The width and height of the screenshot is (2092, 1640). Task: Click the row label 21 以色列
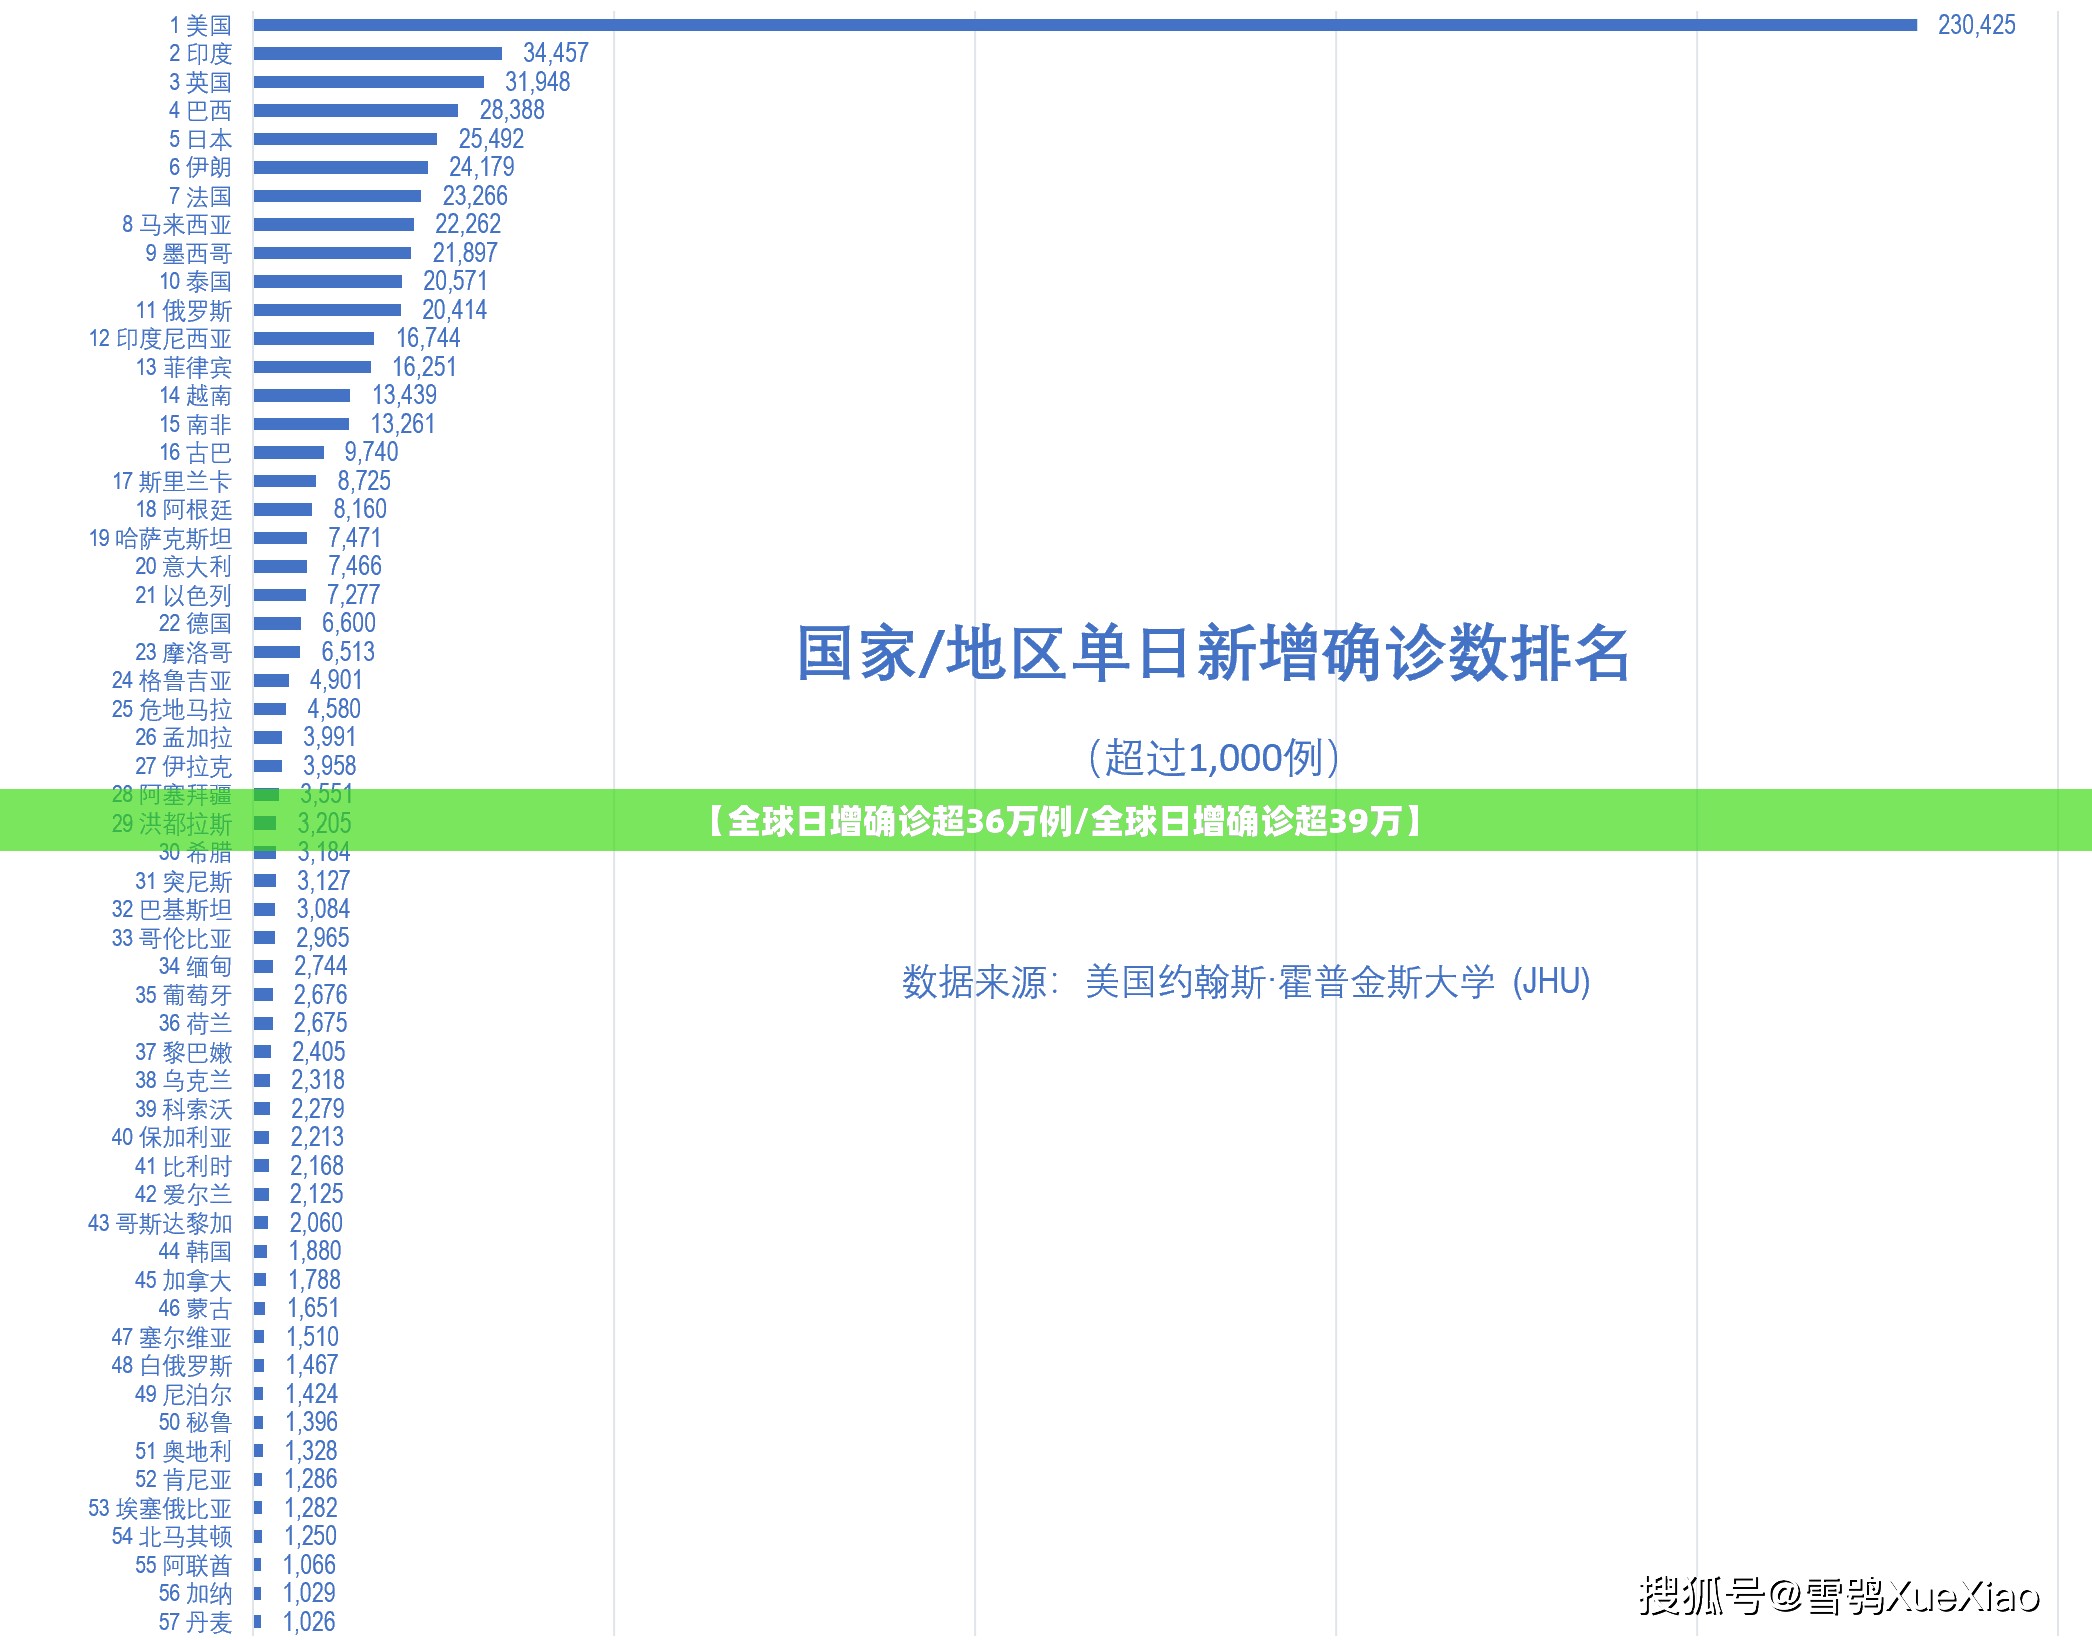click(184, 595)
